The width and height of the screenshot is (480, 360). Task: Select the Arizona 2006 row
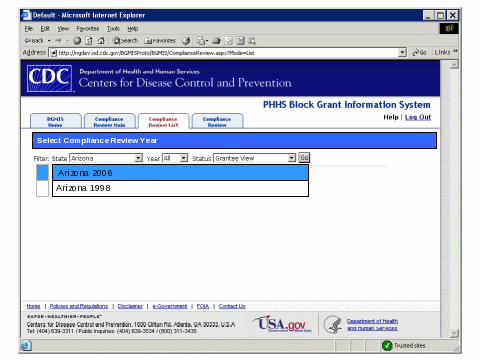coord(180,173)
